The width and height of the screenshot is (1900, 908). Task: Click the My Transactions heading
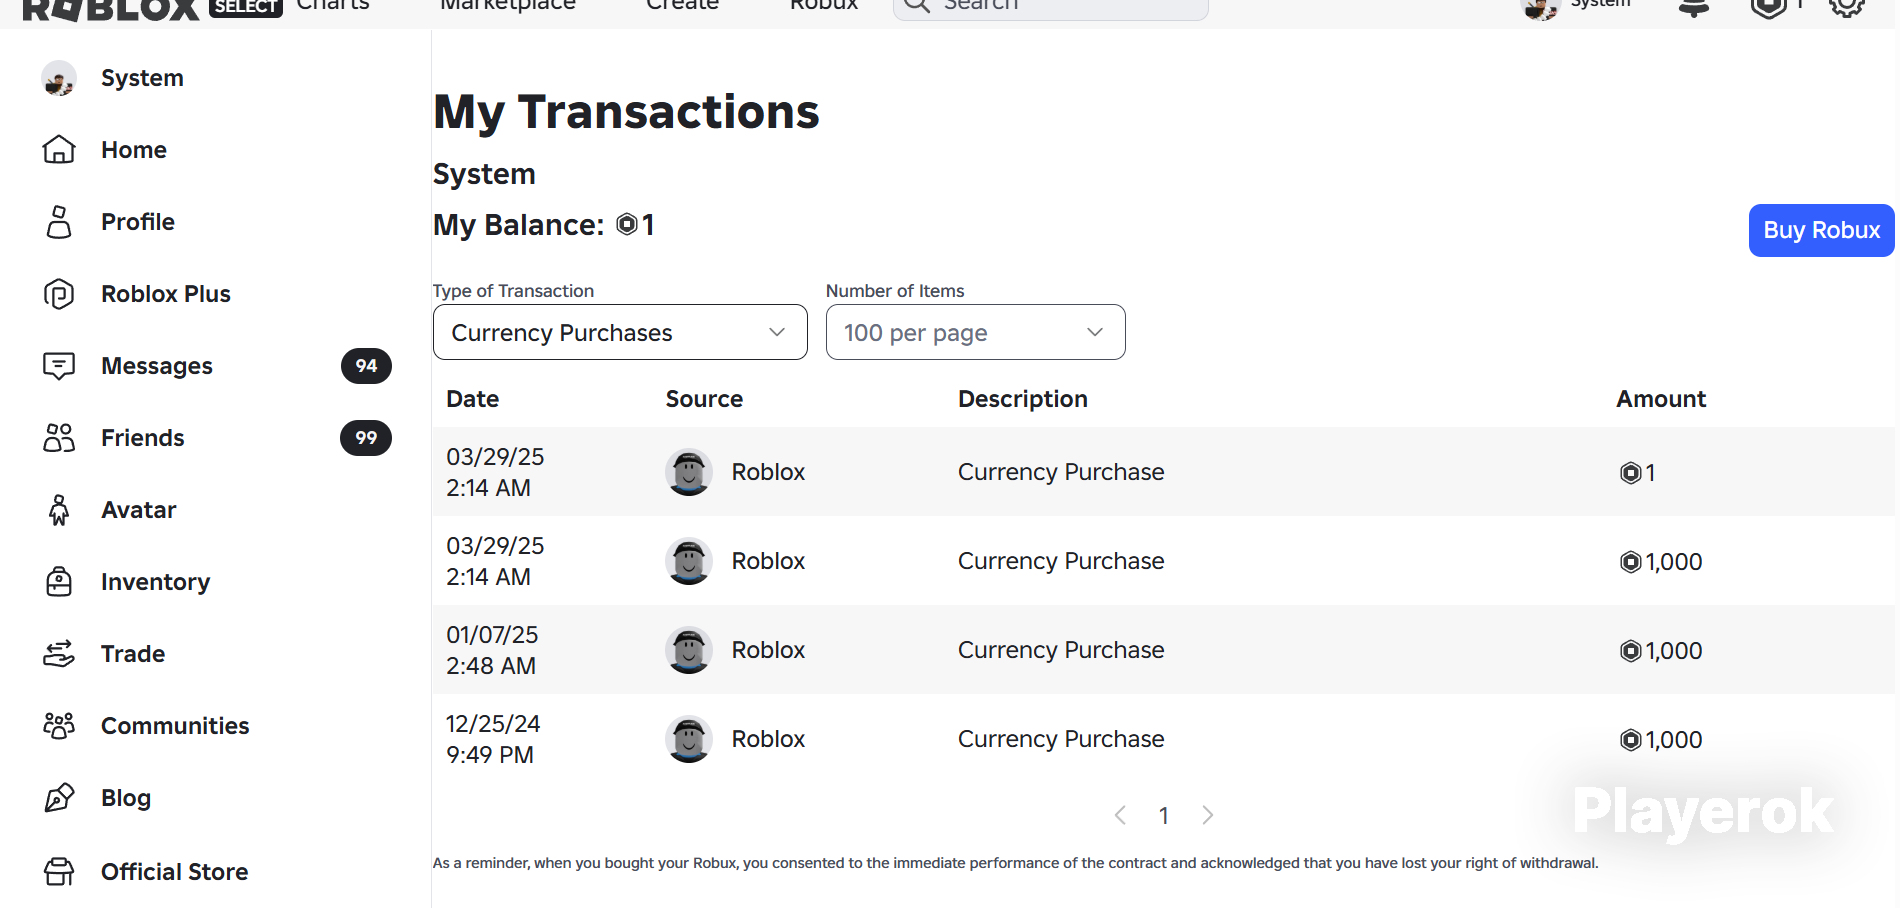tap(626, 112)
